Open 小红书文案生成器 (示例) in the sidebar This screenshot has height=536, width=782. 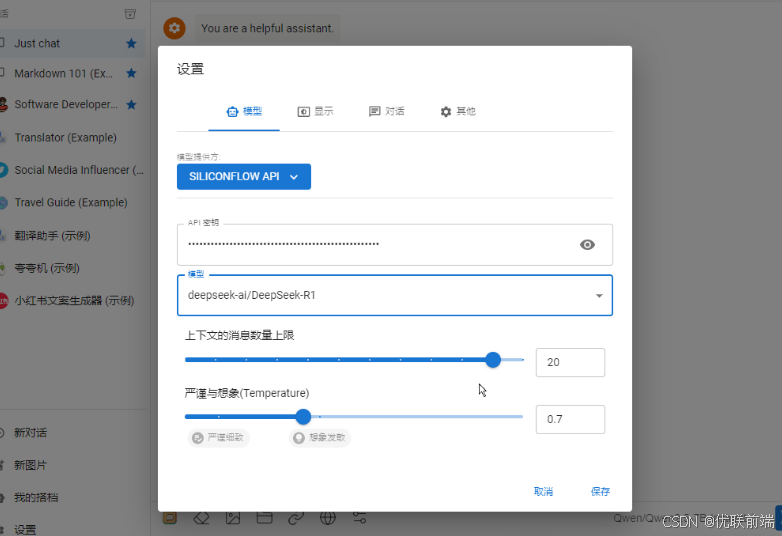click(74, 301)
